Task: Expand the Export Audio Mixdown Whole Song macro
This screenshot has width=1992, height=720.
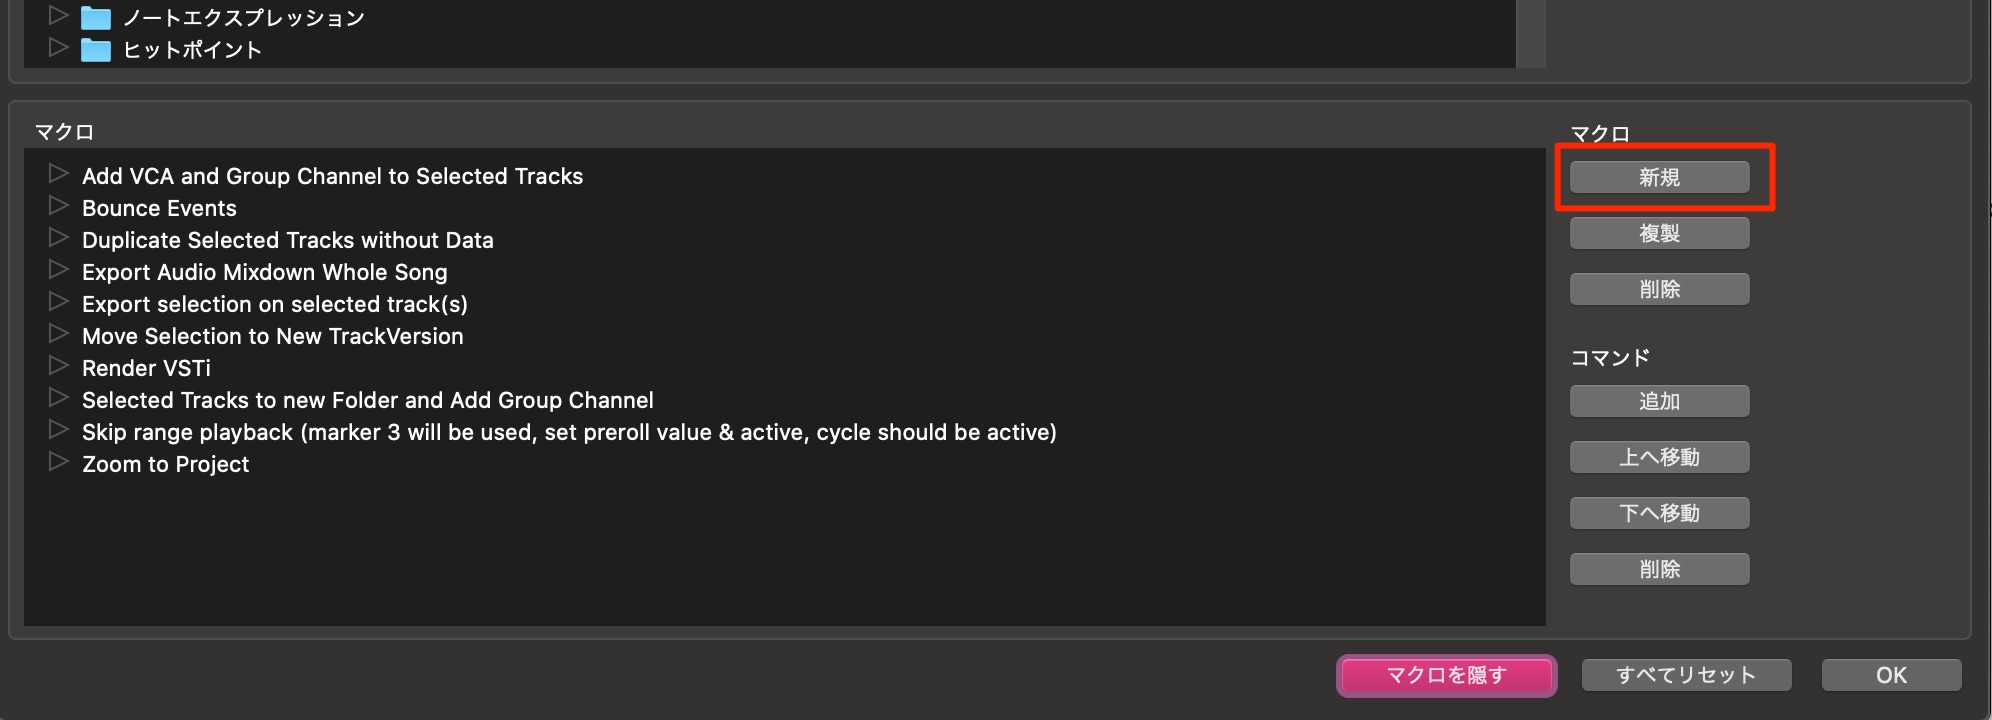Action: pos(59,270)
